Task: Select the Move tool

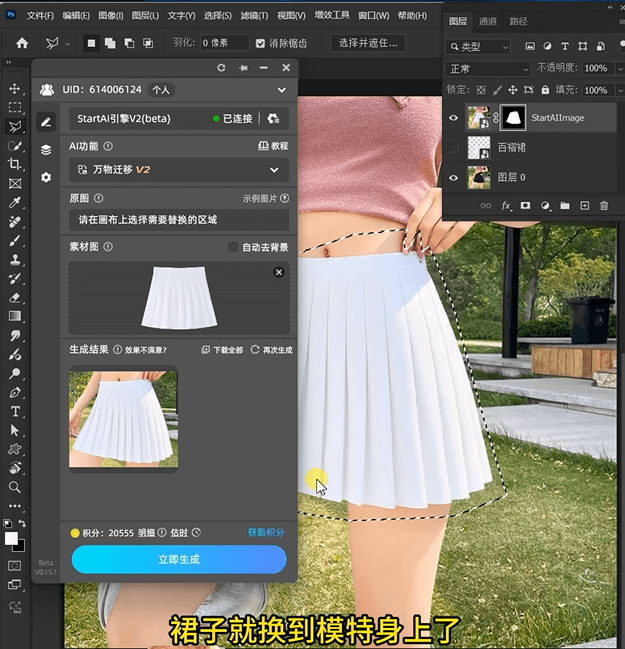Action: 15,89
